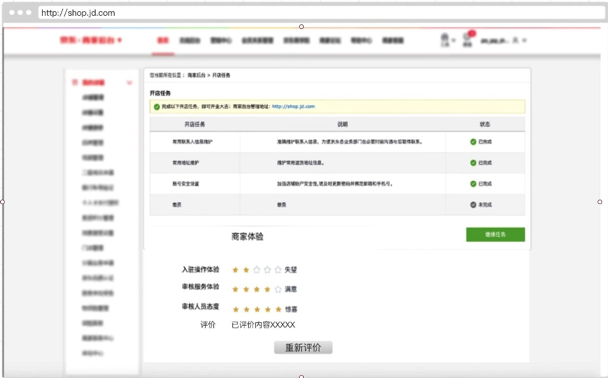
Task: Open the message icon with red badge
Action: [x=468, y=39]
